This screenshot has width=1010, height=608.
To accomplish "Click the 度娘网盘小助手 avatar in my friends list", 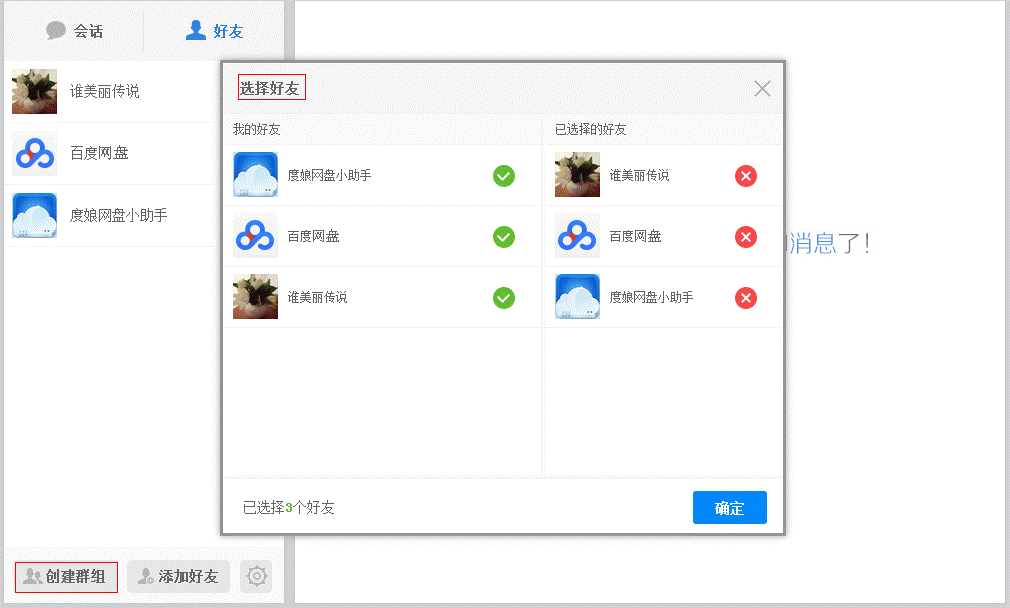I will [255, 175].
